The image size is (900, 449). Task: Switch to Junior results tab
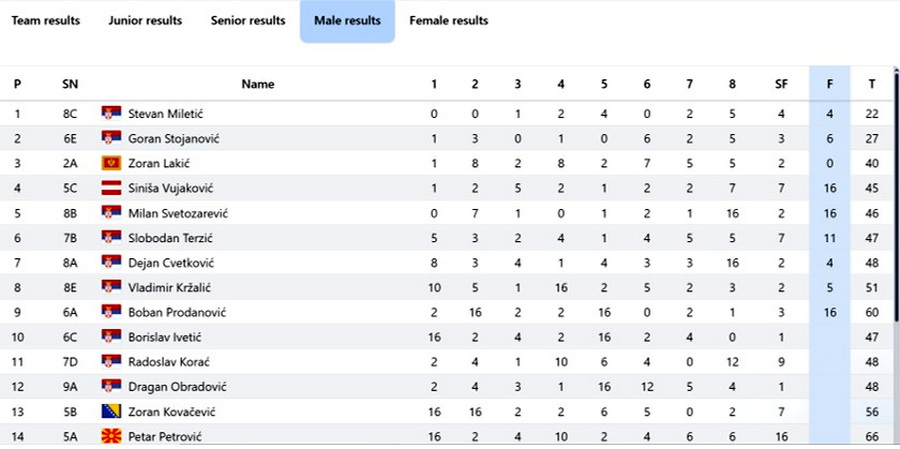[x=145, y=21]
